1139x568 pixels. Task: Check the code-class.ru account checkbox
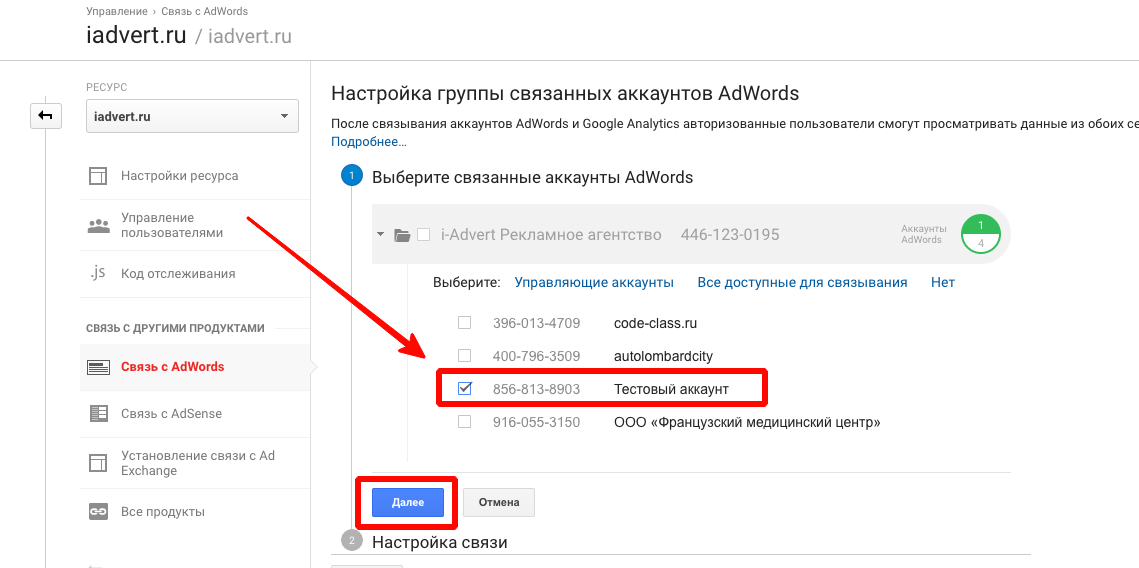click(x=464, y=322)
